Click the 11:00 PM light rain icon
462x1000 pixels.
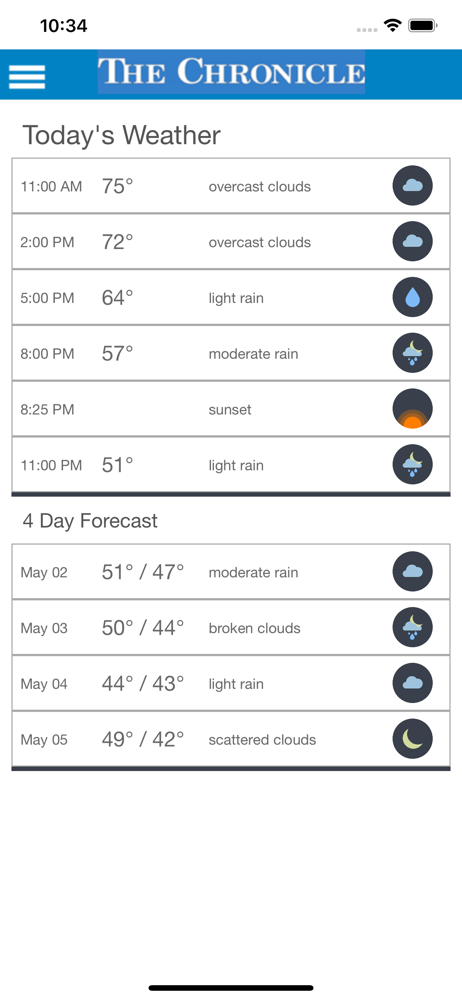(x=412, y=464)
